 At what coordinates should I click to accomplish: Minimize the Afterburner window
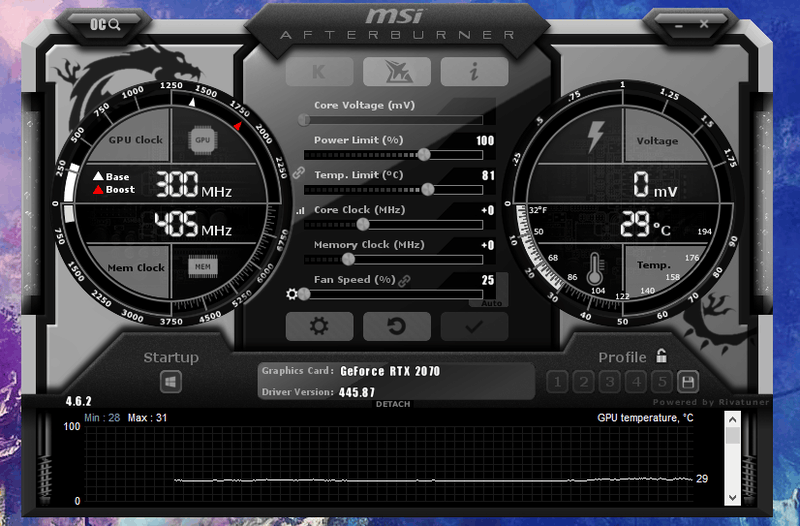[x=679, y=24]
